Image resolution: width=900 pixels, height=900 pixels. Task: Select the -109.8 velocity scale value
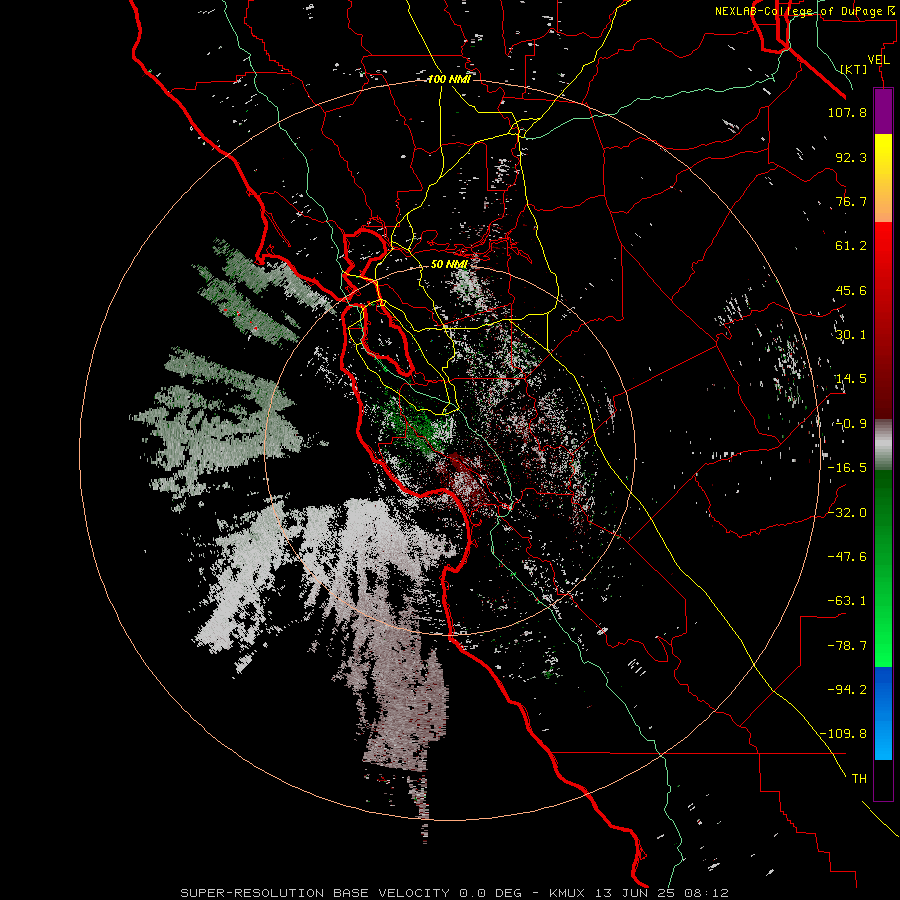click(843, 734)
